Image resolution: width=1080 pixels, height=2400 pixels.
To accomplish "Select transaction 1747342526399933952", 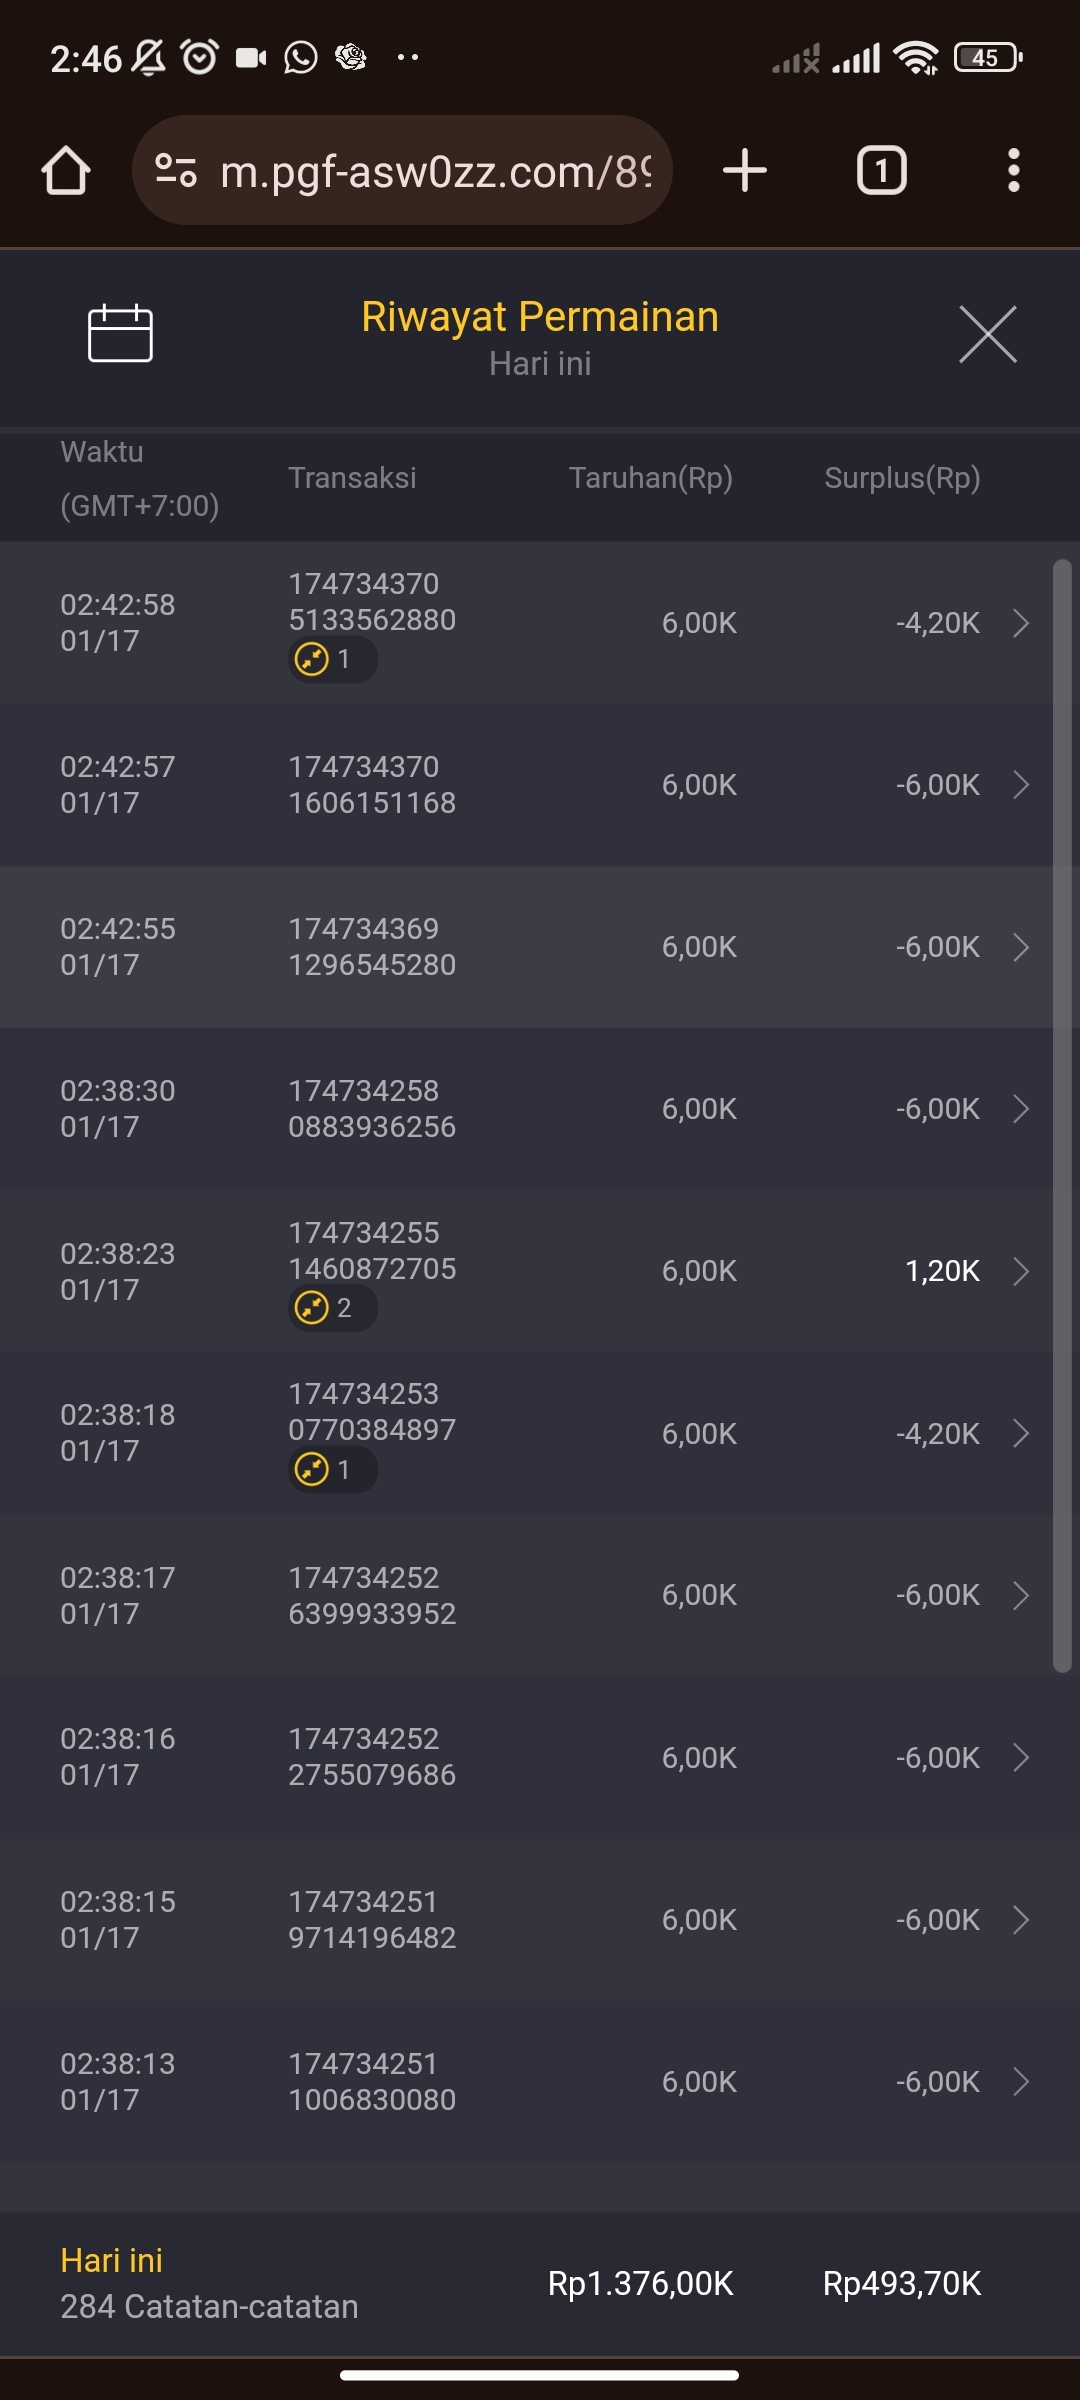I will [371, 1595].
